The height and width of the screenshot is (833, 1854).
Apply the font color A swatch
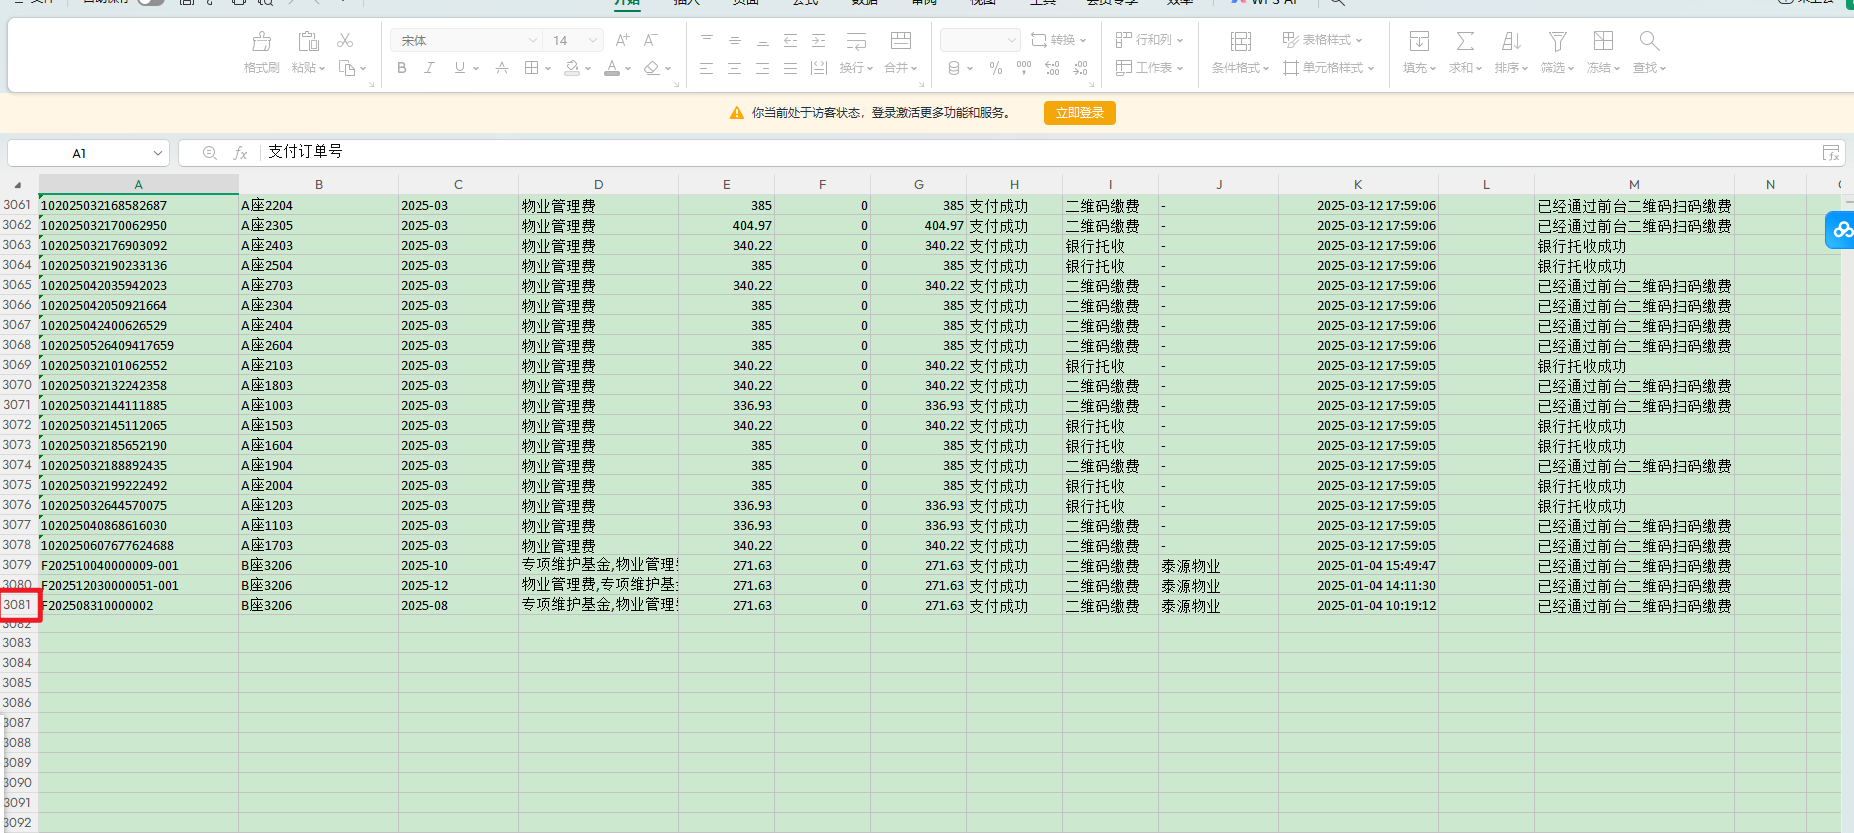tap(612, 68)
